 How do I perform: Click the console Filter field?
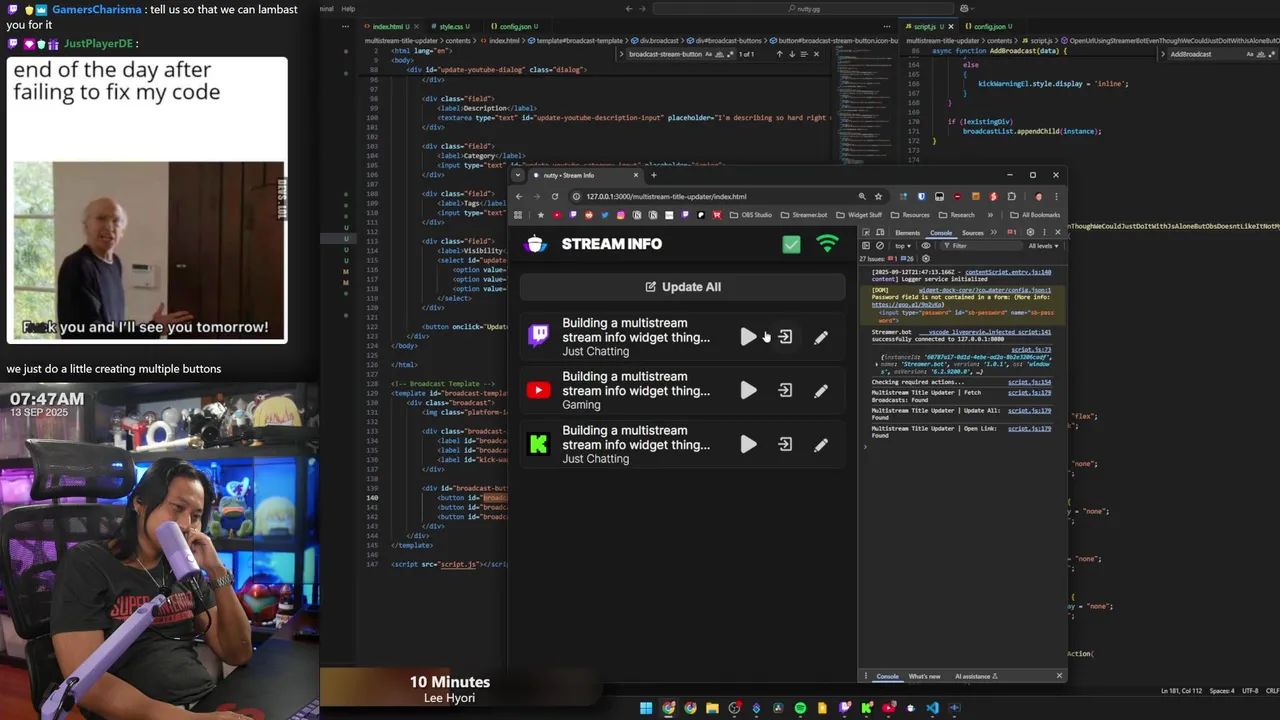983,246
